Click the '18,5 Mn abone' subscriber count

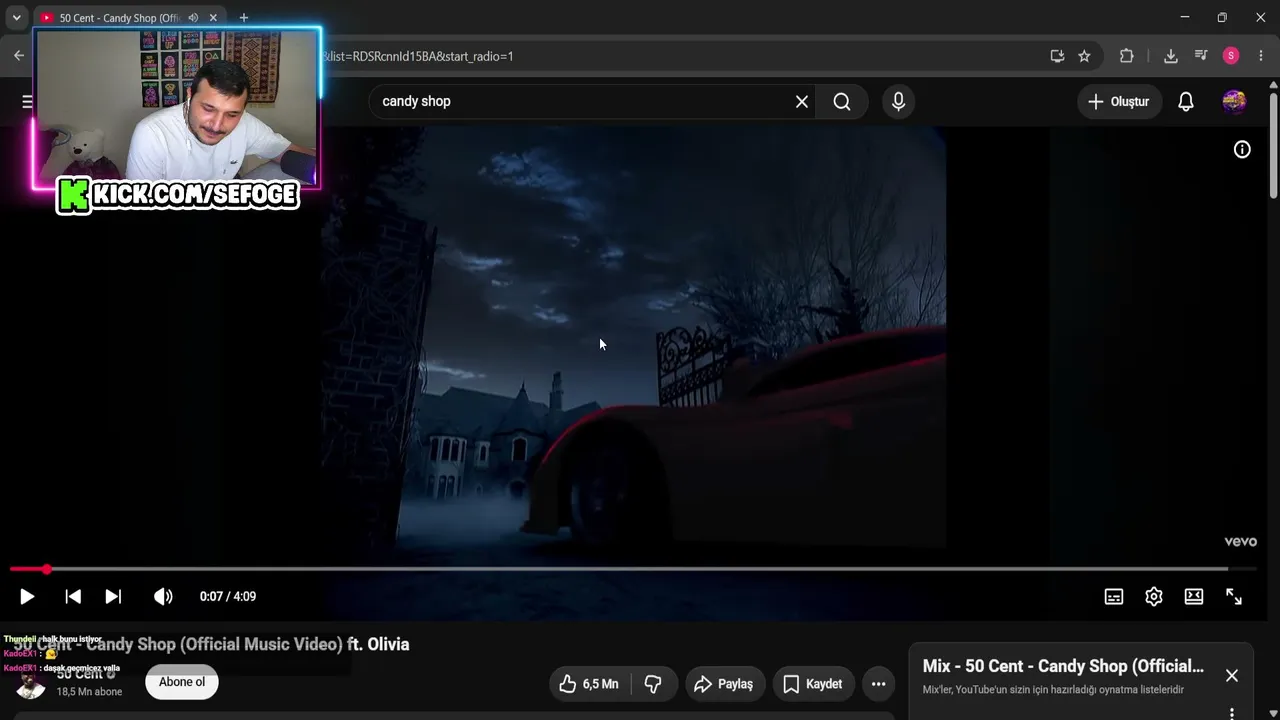pos(89,692)
